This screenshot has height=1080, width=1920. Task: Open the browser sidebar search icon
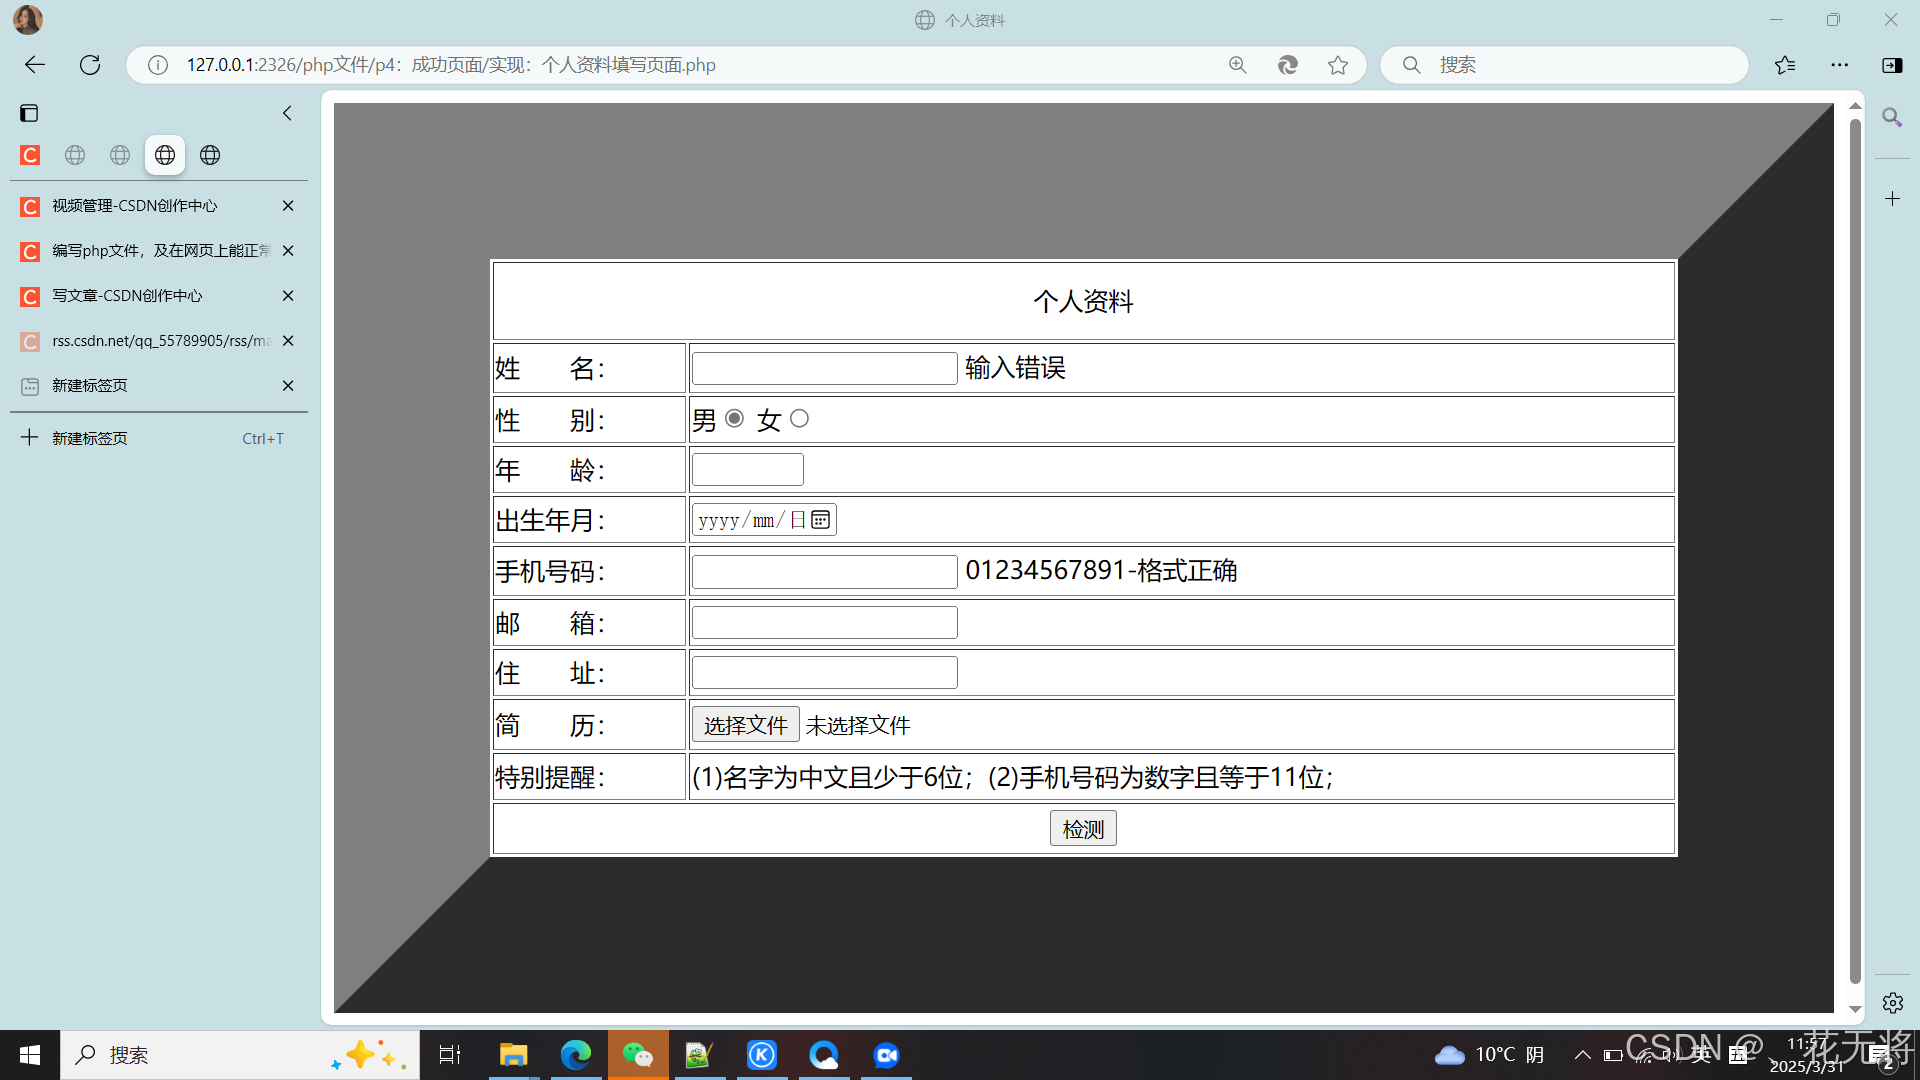pyautogui.click(x=1892, y=117)
